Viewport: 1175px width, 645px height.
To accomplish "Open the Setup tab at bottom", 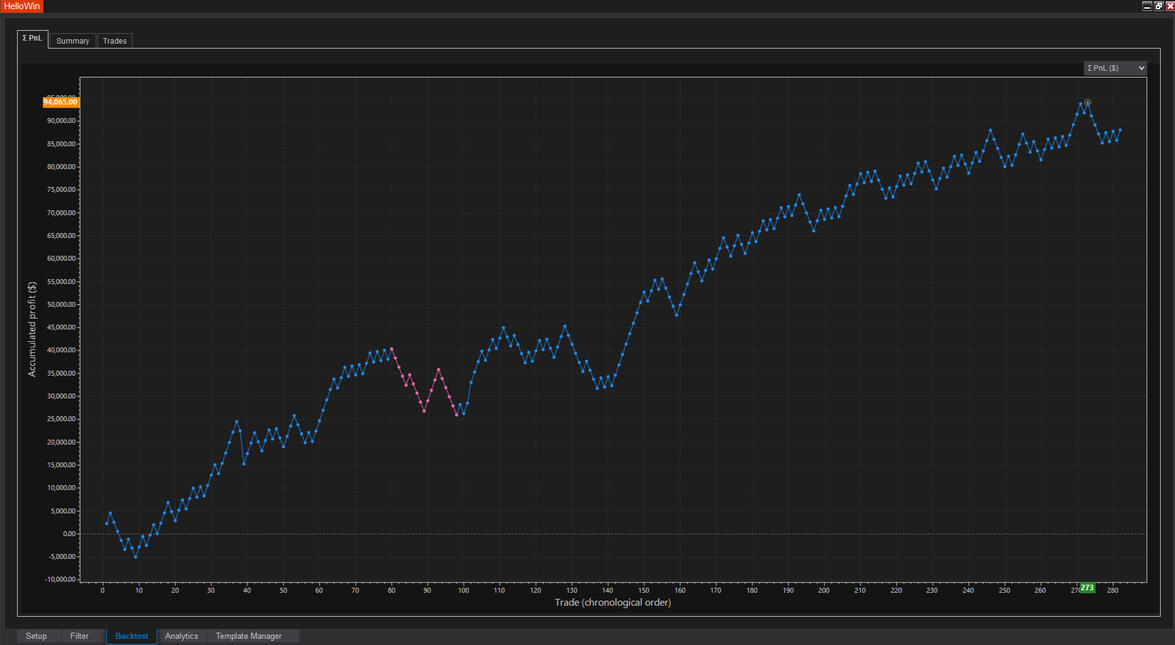I will click(x=36, y=636).
